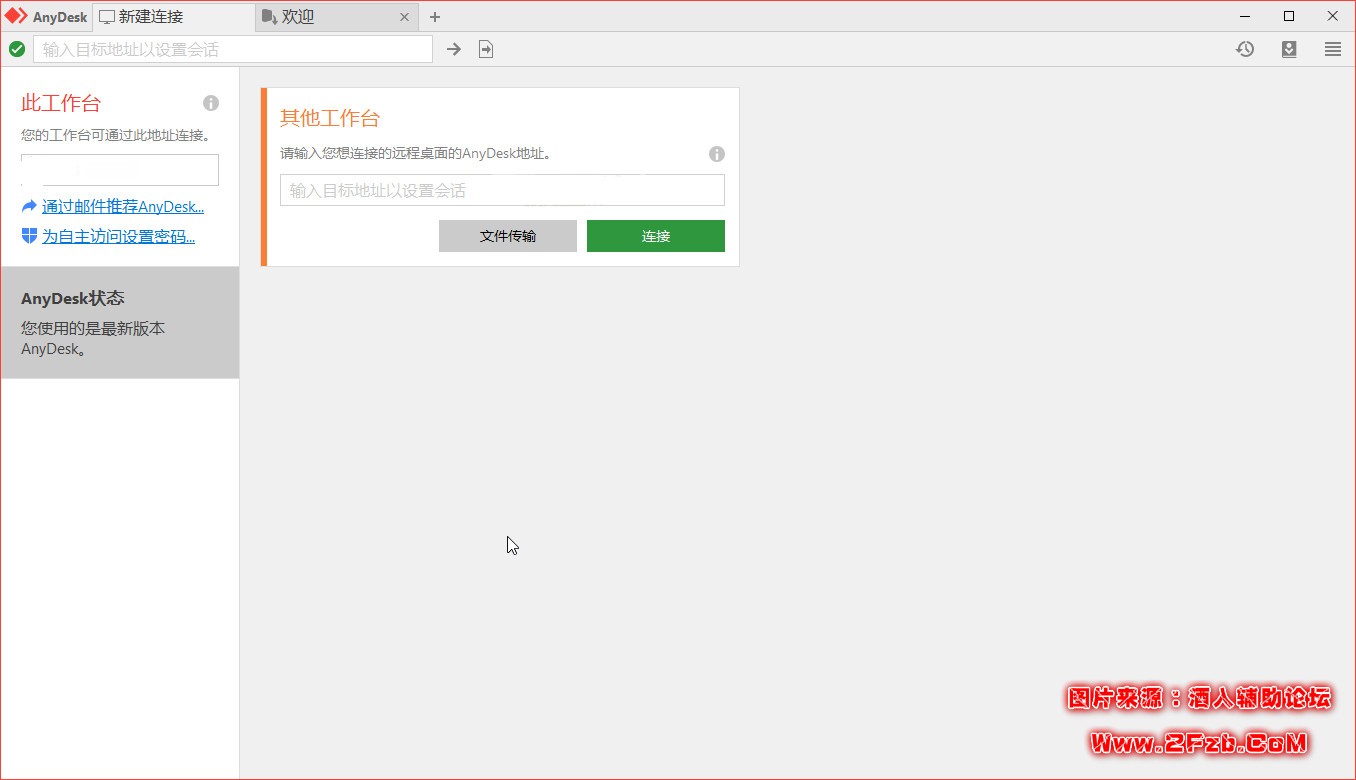This screenshot has width=1356, height=780.
Task: Click the share arrow icon beside 通过邮件推荐AnyDesk
Action: 29,206
